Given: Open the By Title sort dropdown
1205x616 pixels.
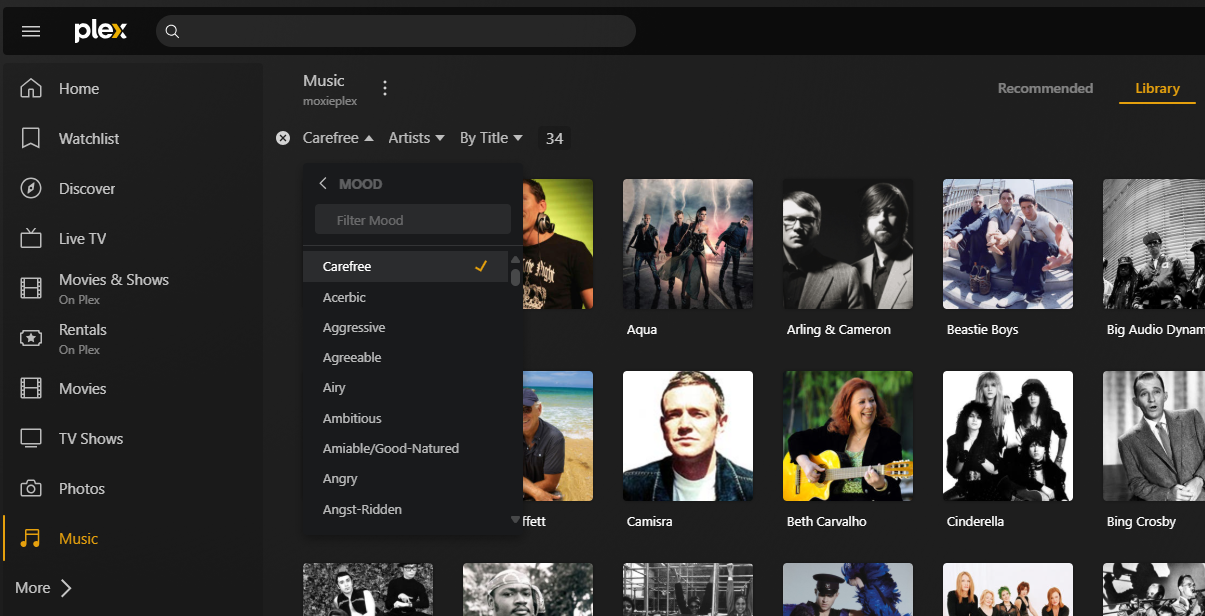Looking at the screenshot, I should [491, 138].
